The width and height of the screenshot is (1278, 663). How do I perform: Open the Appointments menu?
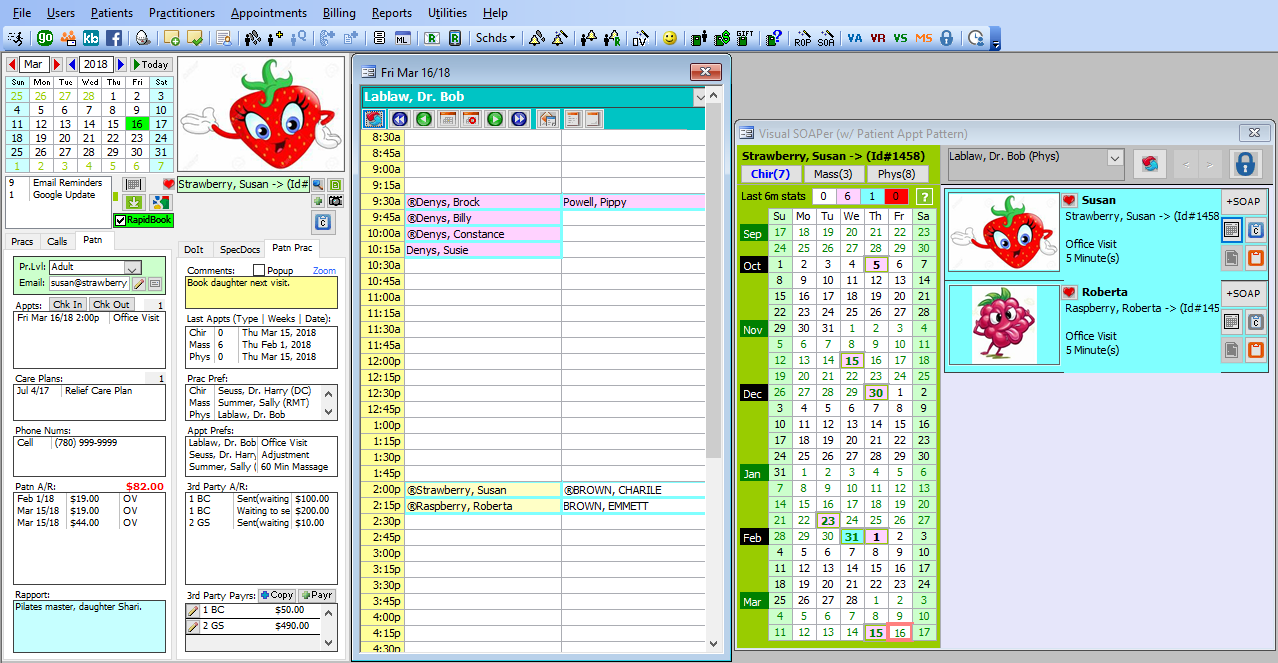pos(269,13)
